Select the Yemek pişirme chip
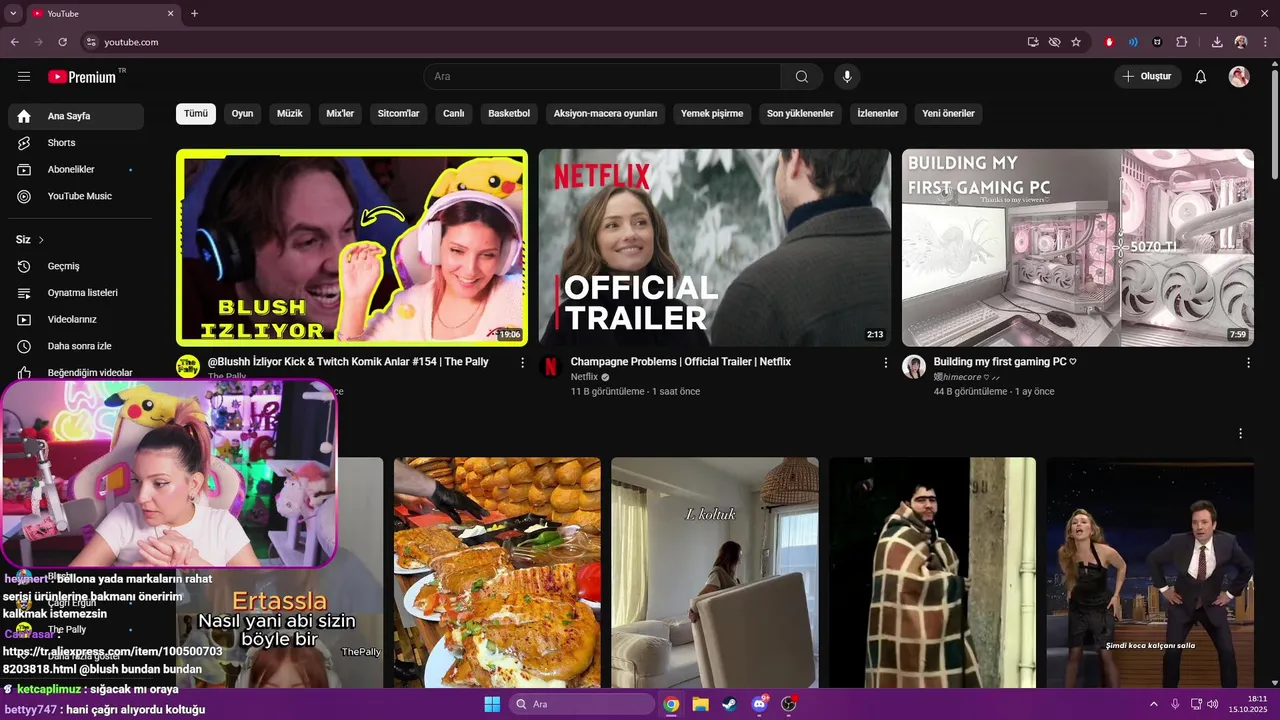 click(x=712, y=114)
